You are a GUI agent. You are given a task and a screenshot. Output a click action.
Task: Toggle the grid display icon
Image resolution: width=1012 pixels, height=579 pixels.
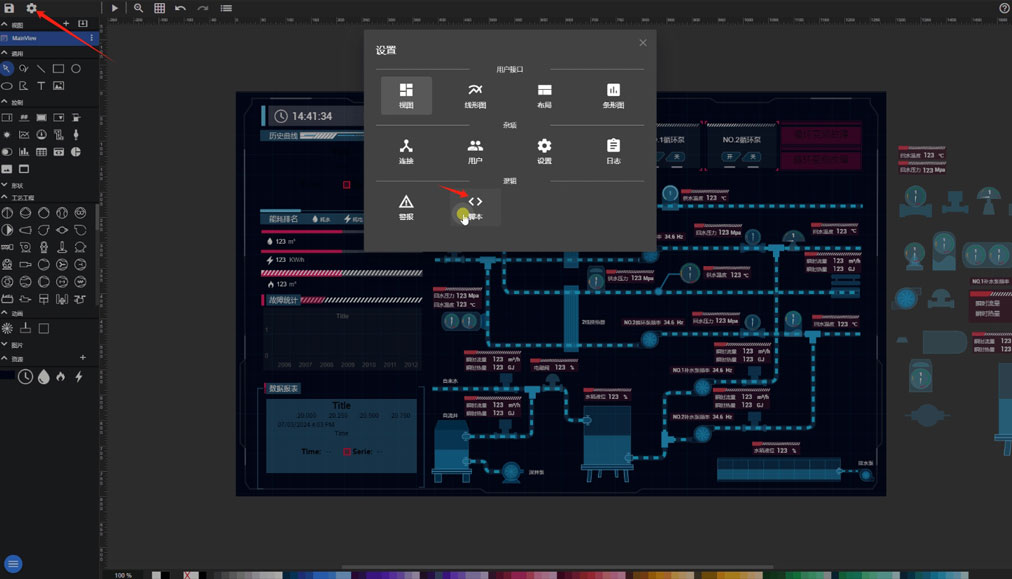[159, 8]
